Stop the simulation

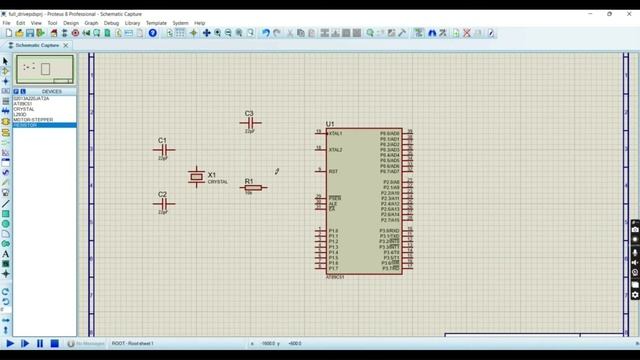[54, 344]
